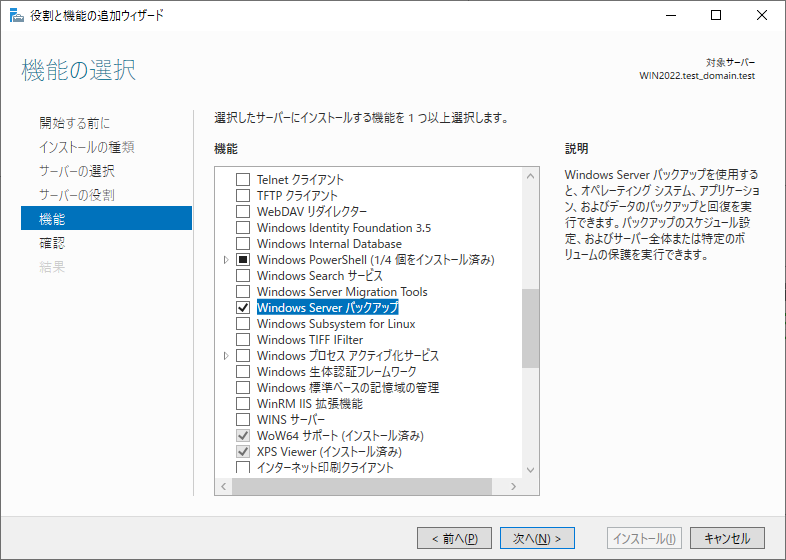
Task: Check Windows 標準ベースの記憶域の管理 checkbox
Action: (x=243, y=388)
